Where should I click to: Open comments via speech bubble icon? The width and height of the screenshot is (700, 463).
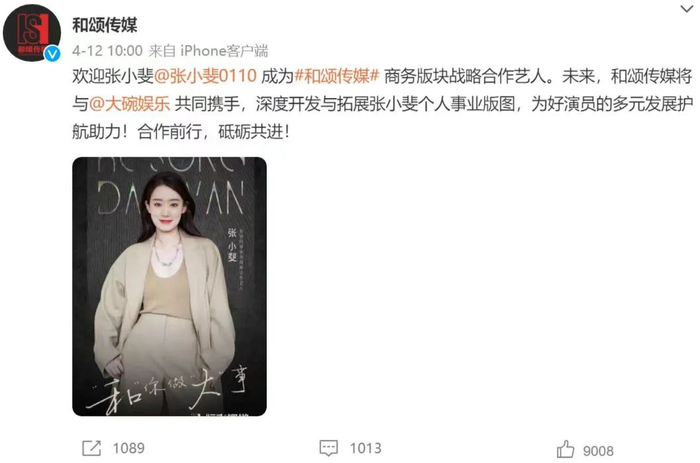(329, 448)
